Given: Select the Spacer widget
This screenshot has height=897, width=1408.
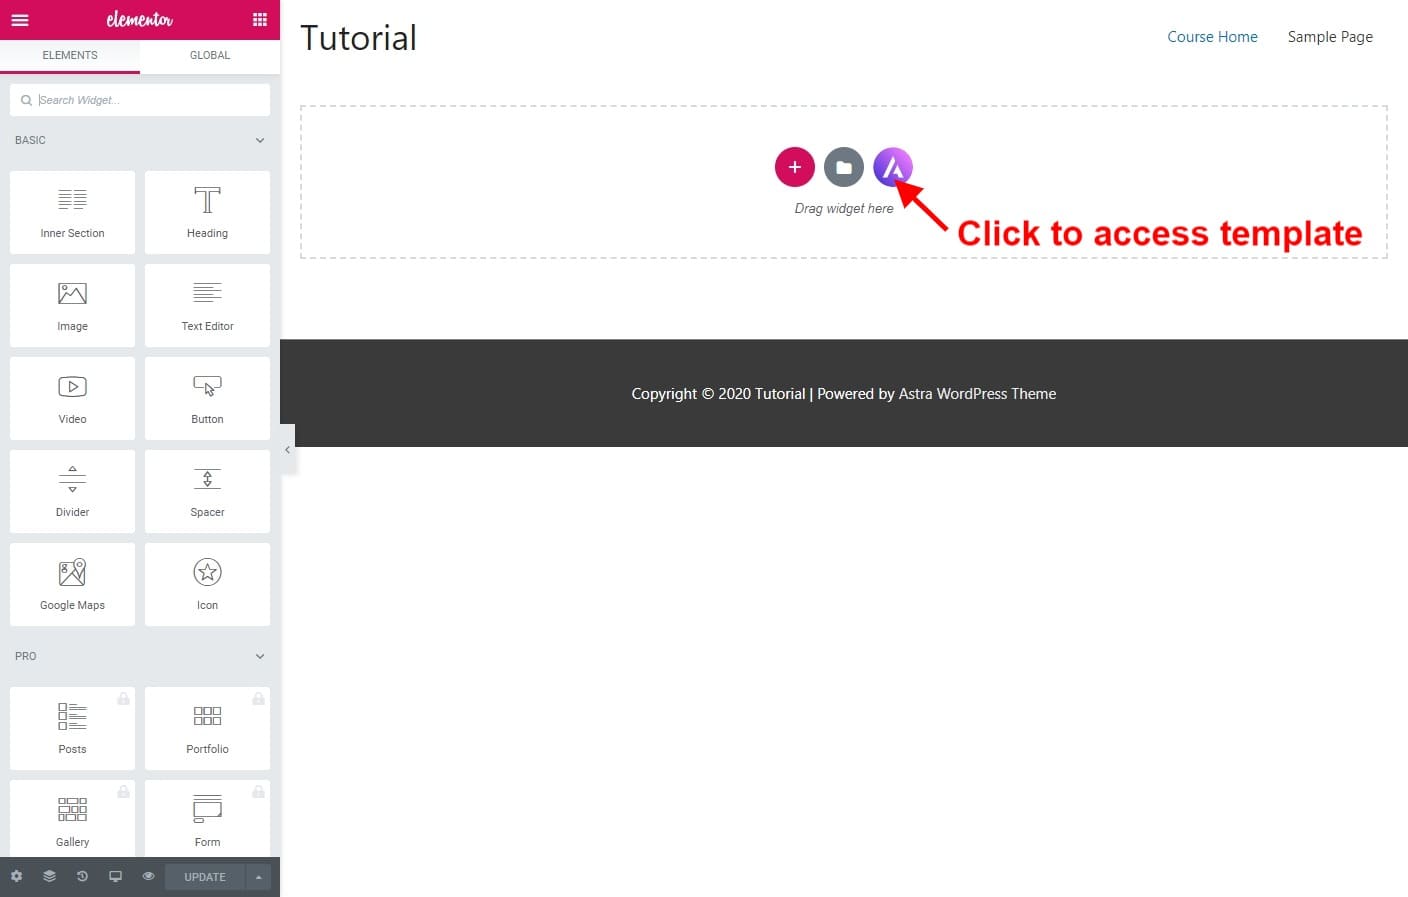Looking at the screenshot, I should coord(207,491).
